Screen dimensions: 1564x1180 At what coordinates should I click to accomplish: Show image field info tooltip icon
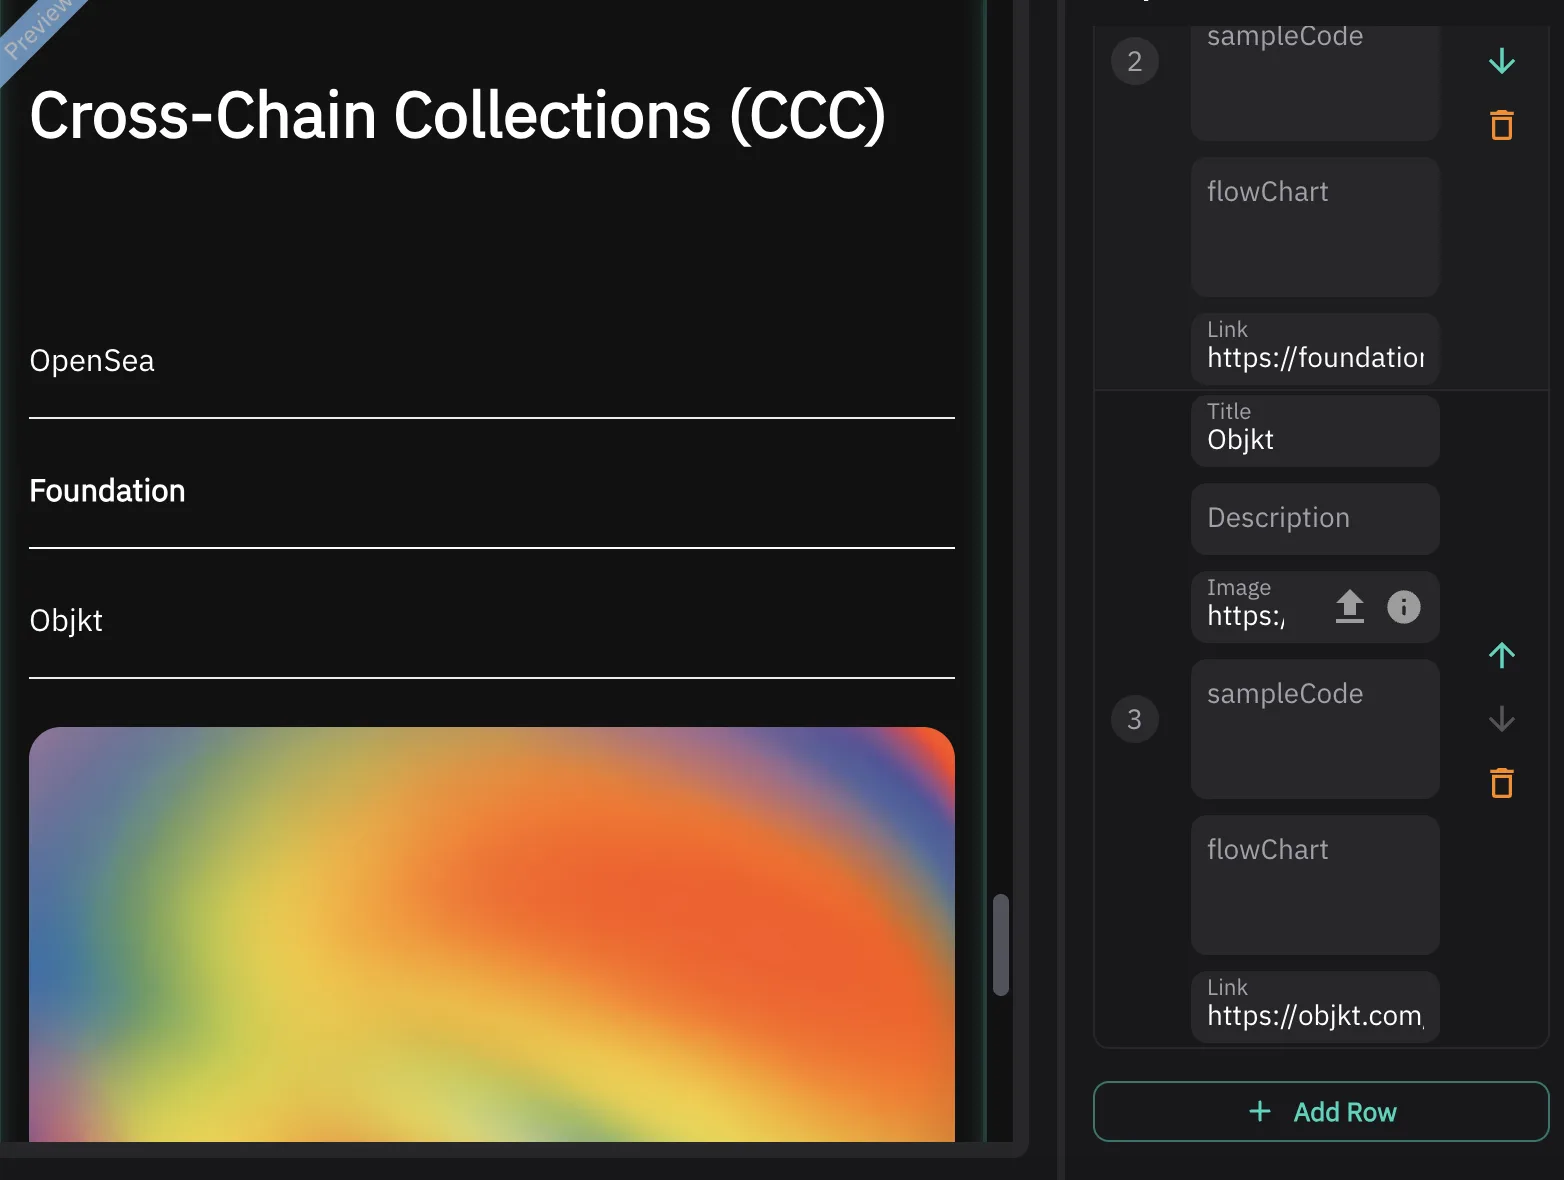coord(1403,607)
